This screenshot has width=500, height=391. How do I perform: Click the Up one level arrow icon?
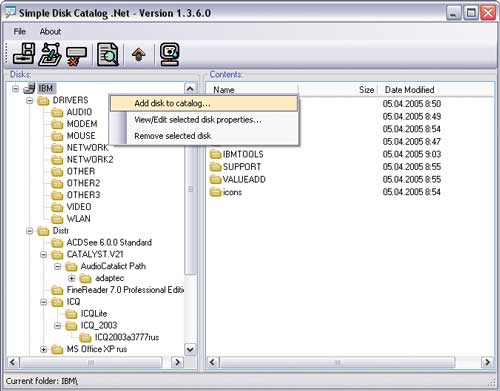point(139,54)
